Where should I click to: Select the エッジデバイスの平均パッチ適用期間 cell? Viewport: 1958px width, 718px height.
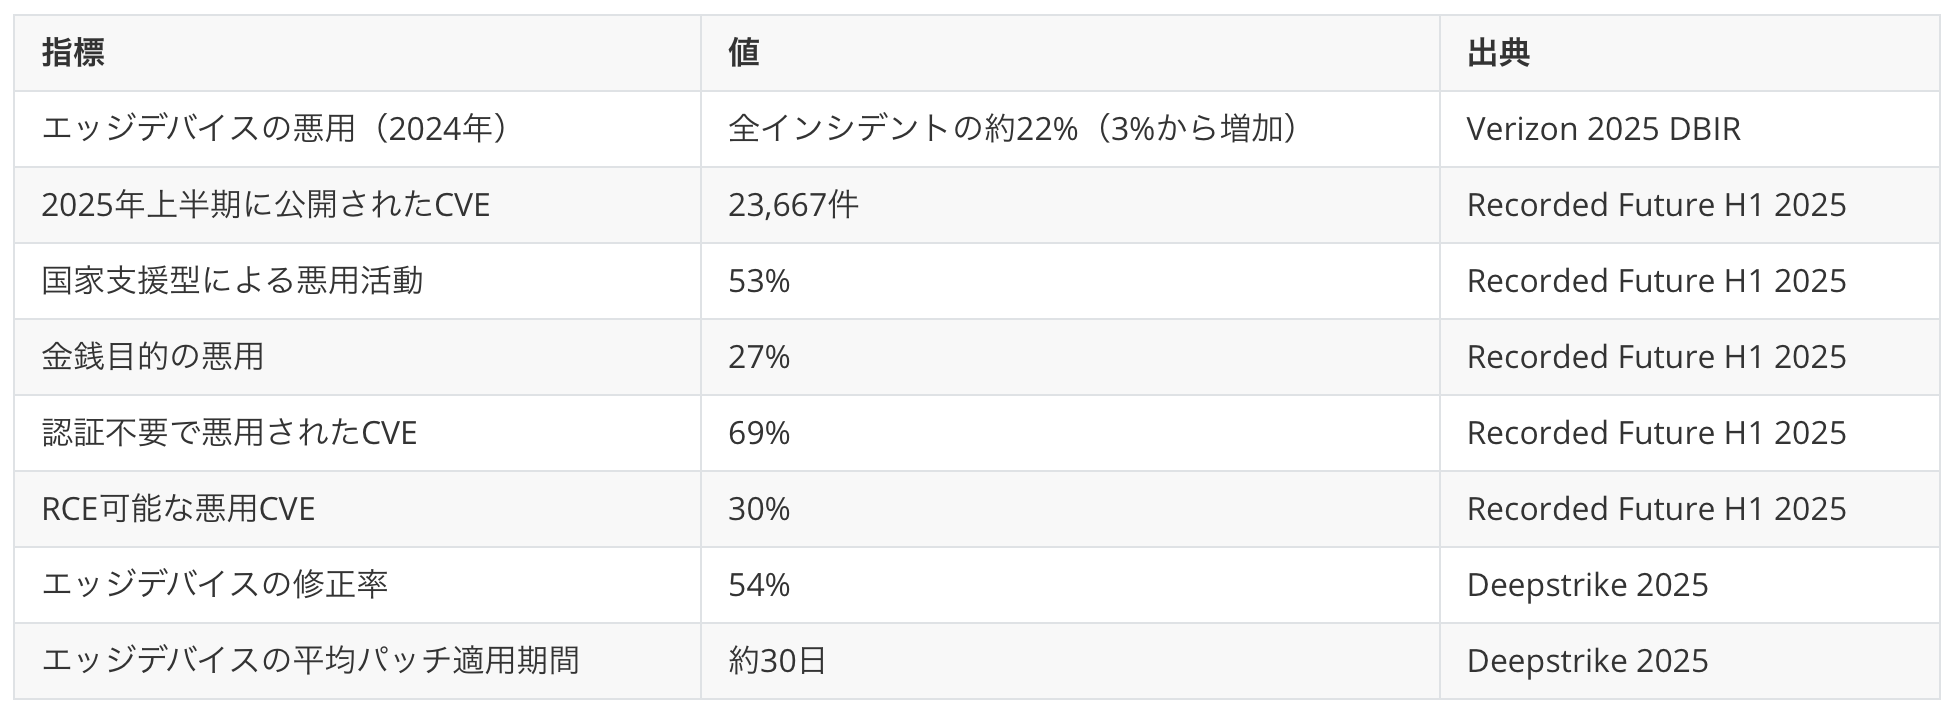(x=310, y=661)
